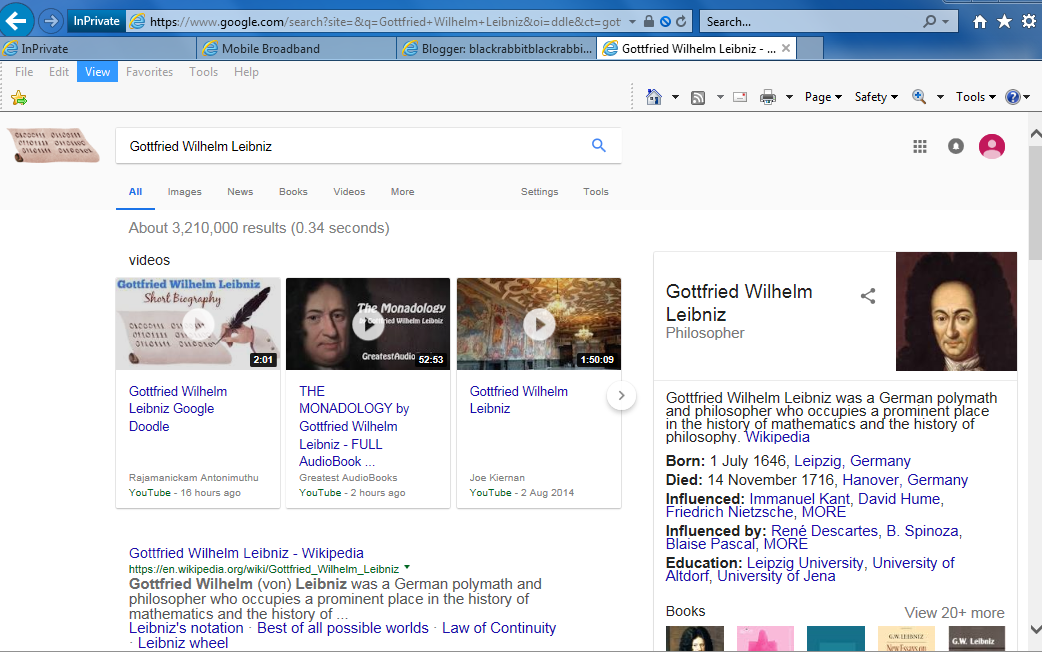The height and width of the screenshot is (653, 1042).
Task: Open the Best of all possible worlds link
Action: tap(343, 628)
